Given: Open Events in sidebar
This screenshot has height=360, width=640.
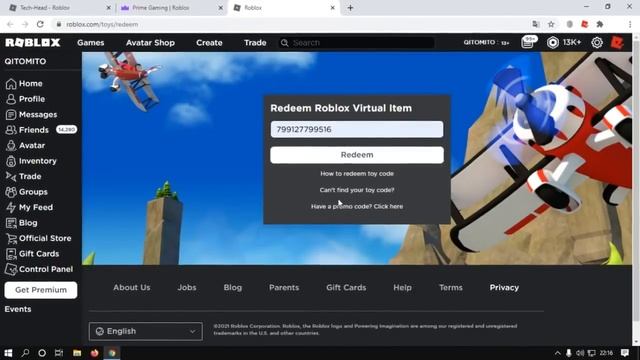Looking at the screenshot, I should tap(18, 309).
